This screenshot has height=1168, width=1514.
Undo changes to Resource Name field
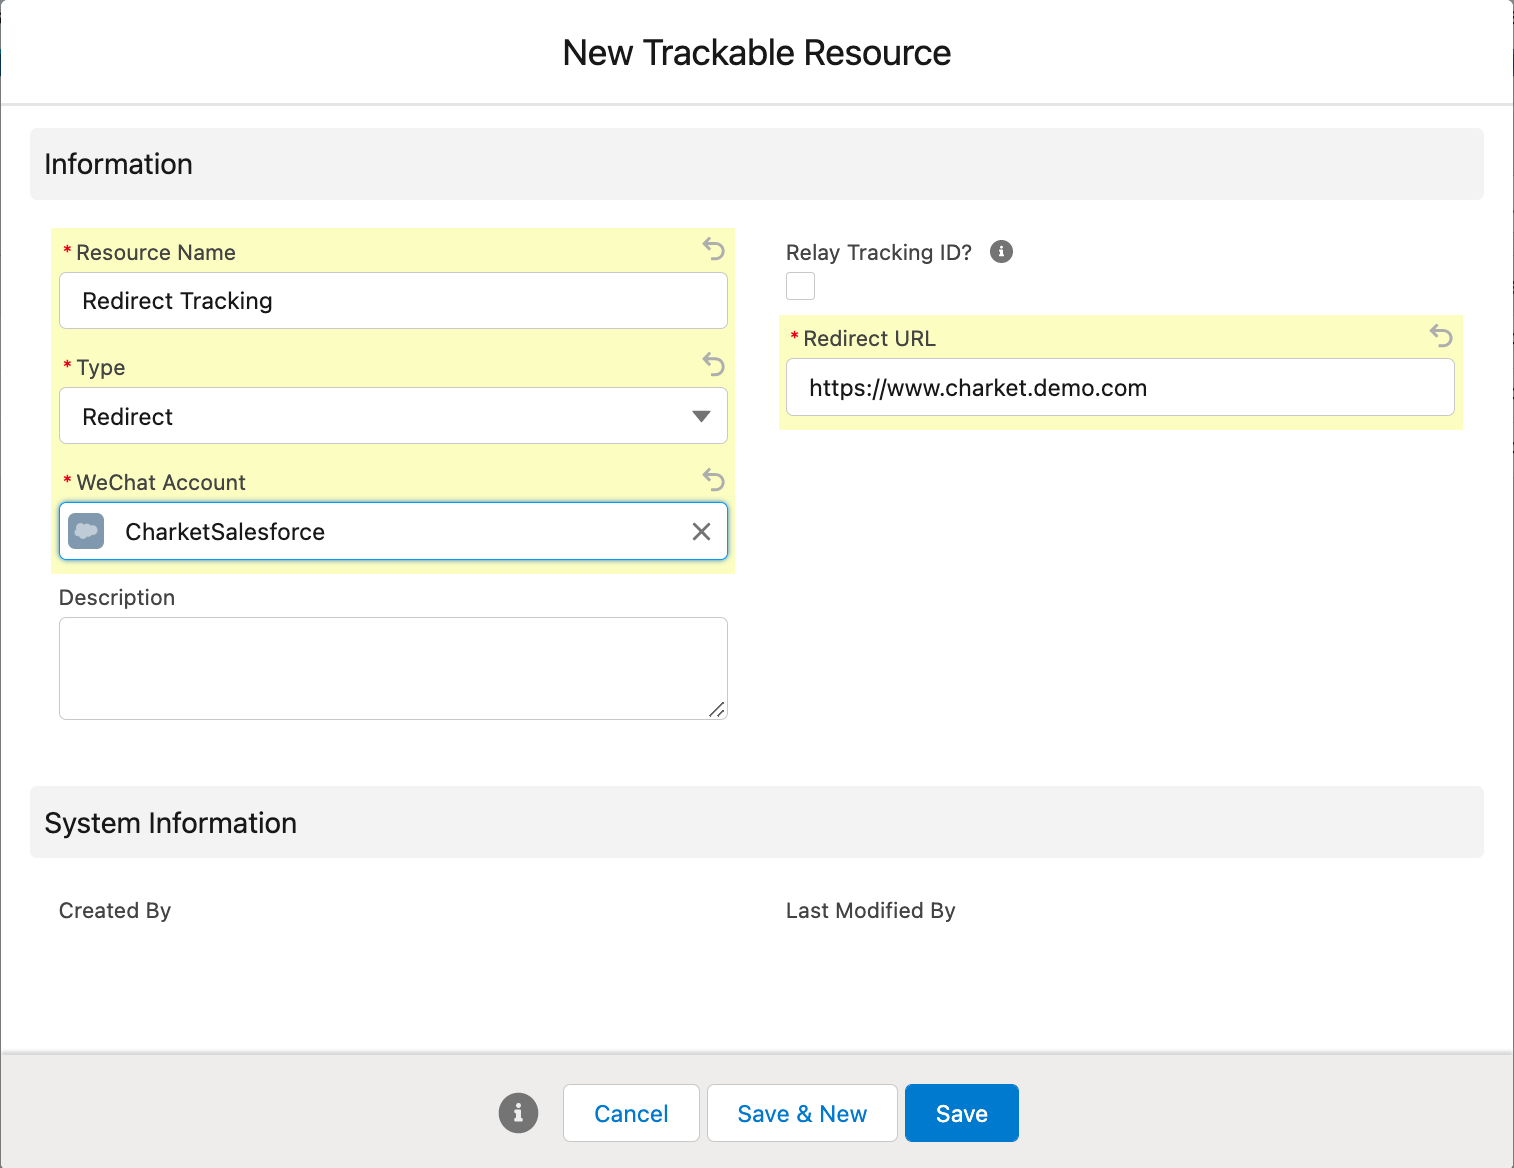[x=713, y=248]
